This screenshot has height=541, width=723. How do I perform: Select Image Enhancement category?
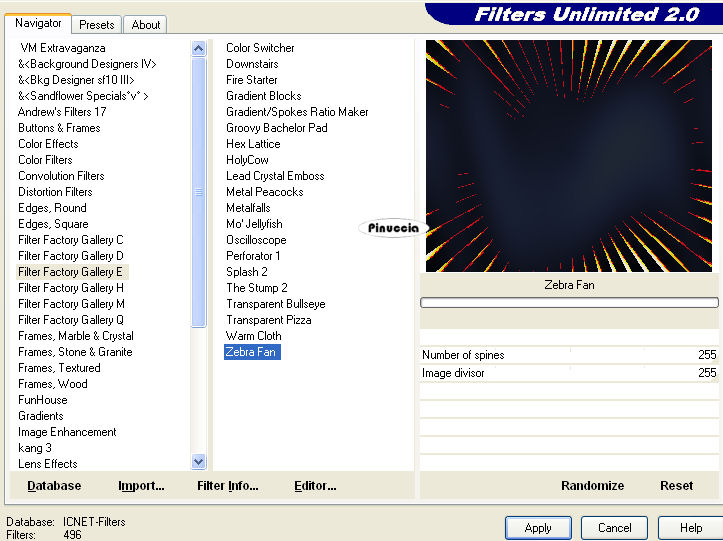[x=67, y=432]
